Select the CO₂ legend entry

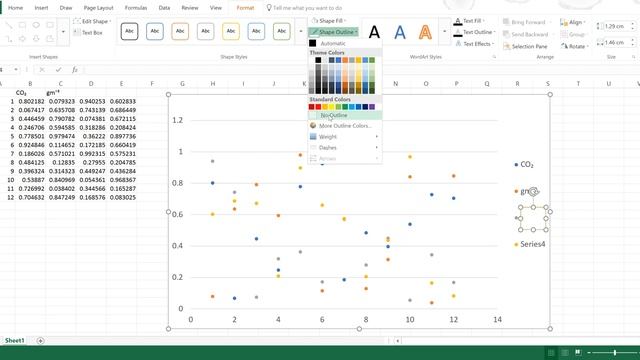pyautogui.click(x=524, y=164)
